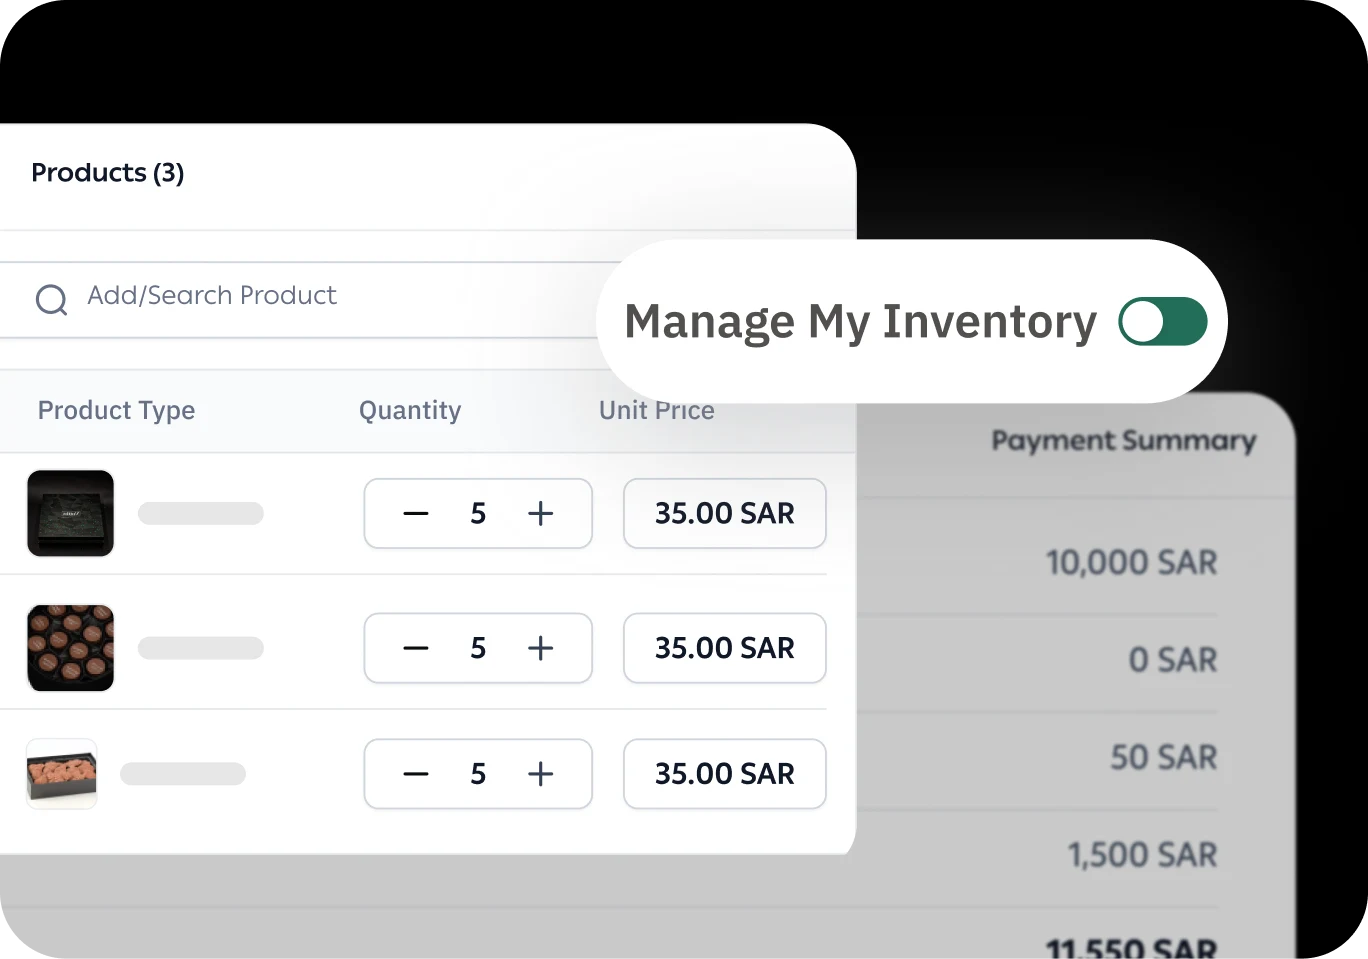
Task: Click the Quantity column header
Action: pos(410,410)
